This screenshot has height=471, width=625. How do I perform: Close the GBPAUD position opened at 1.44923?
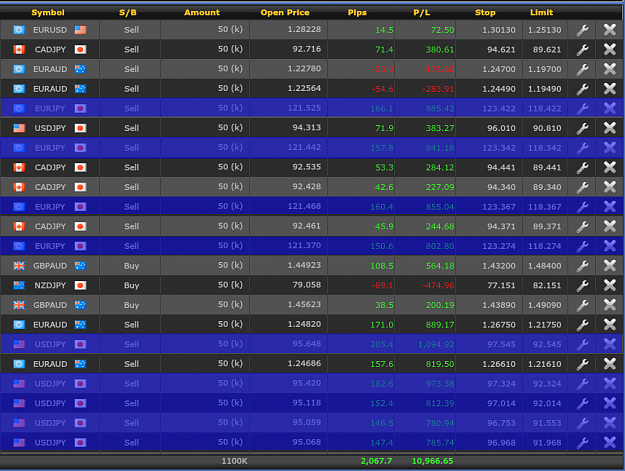[x=609, y=265]
